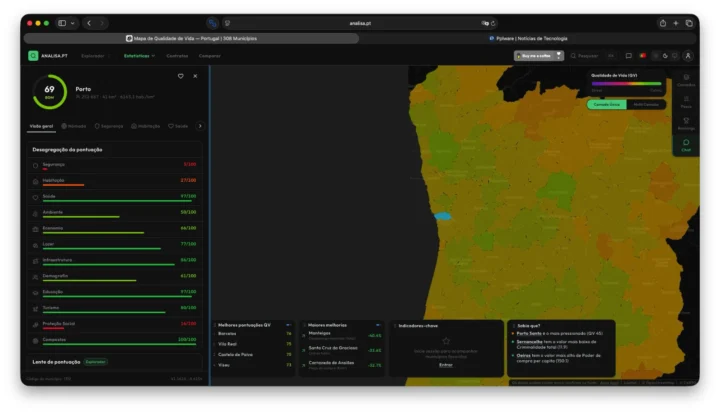Open the Comparar navigation item
The height and width of the screenshot is (413, 720).
point(210,56)
